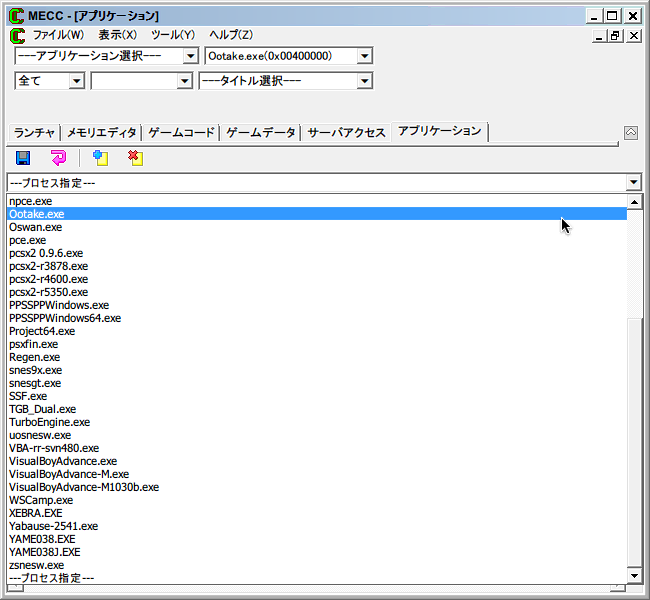Restore the inner document window
This screenshot has width=650, height=600.
615,36
